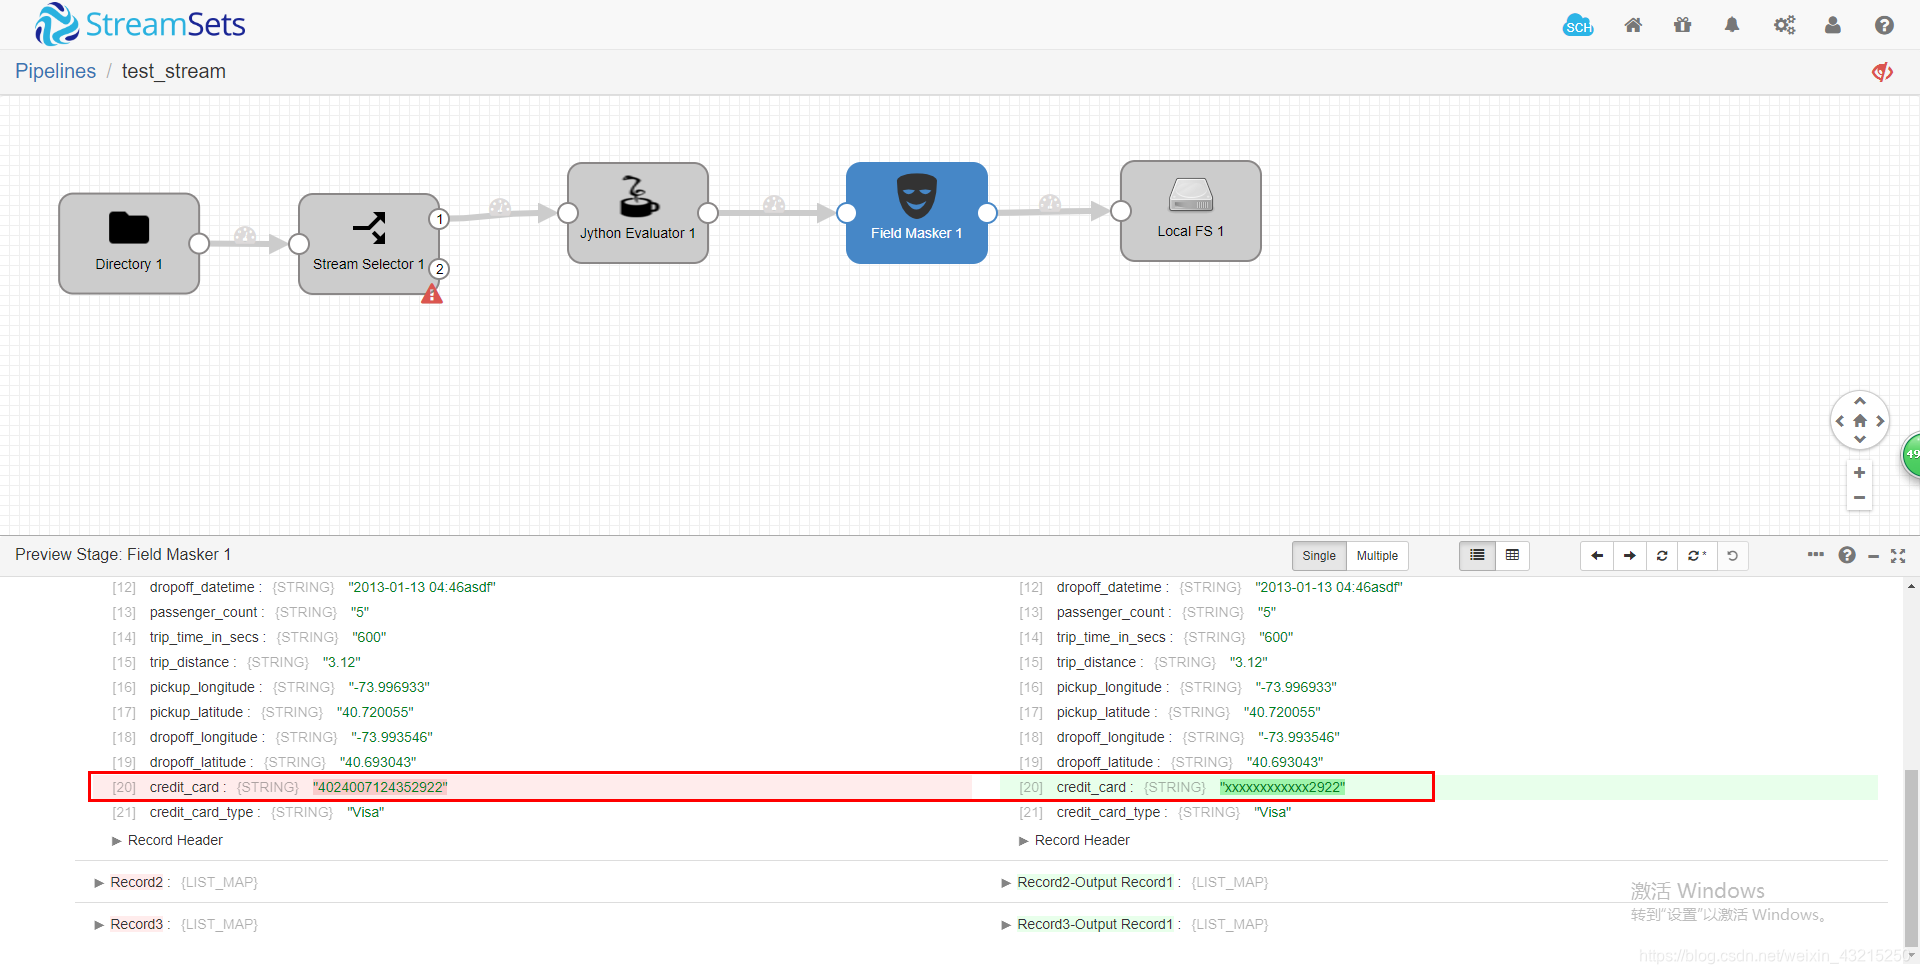Switch preview to Multiple stages mode
The width and height of the screenshot is (1920, 974).
(x=1377, y=556)
